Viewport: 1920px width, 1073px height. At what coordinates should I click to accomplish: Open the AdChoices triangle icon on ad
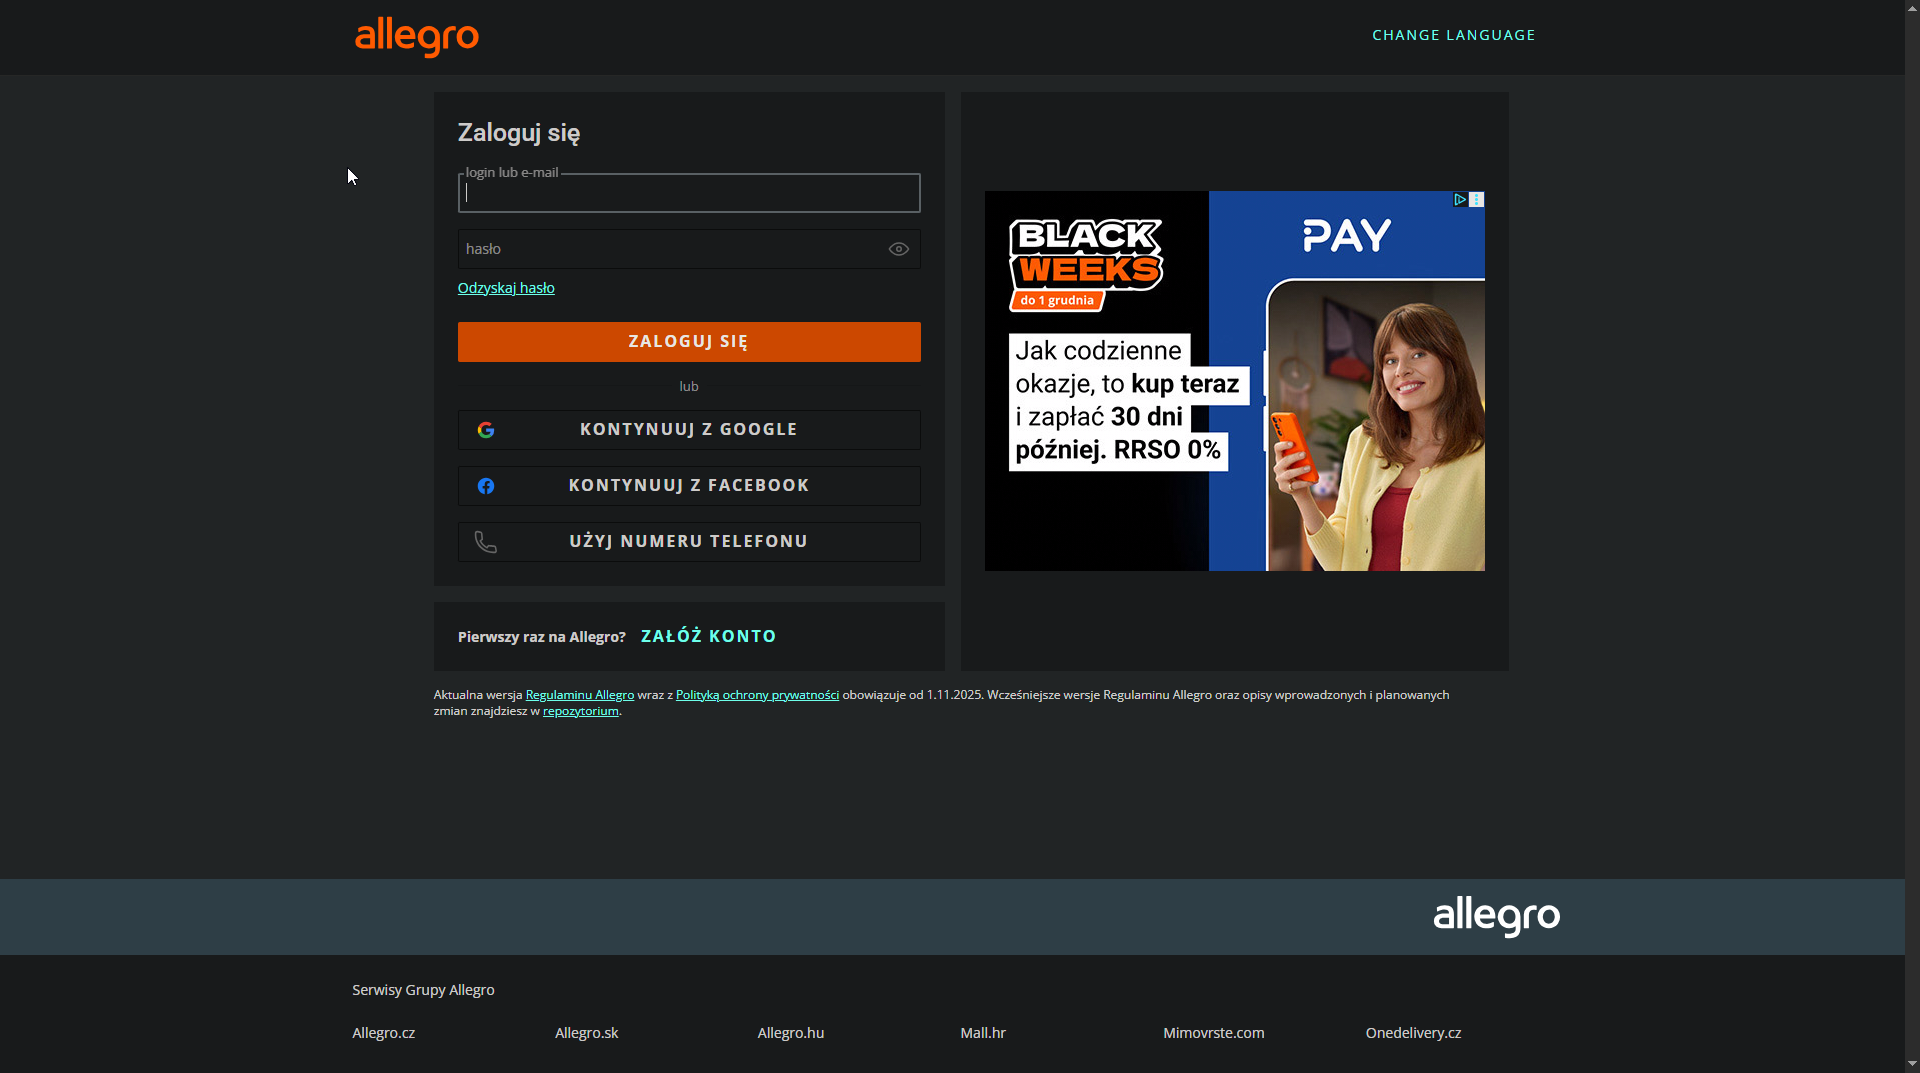[1460, 200]
